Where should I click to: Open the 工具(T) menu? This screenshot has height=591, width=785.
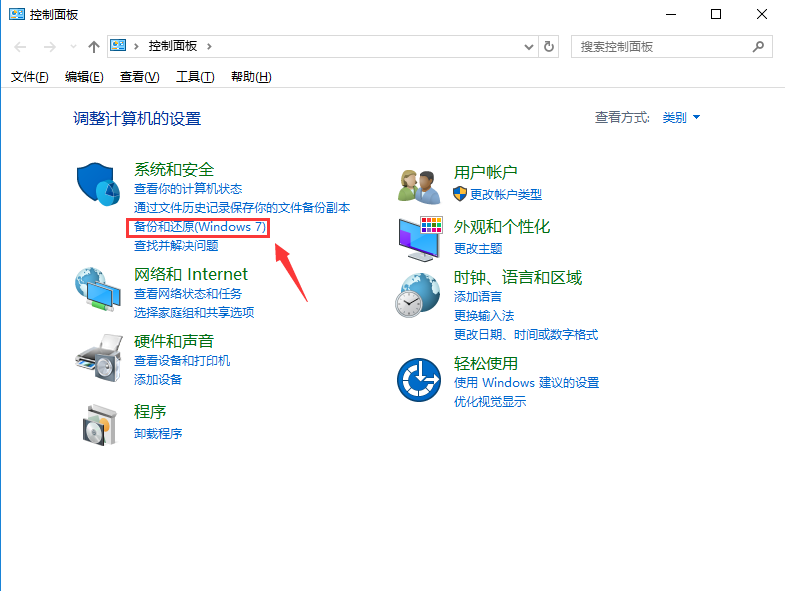pos(195,77)
